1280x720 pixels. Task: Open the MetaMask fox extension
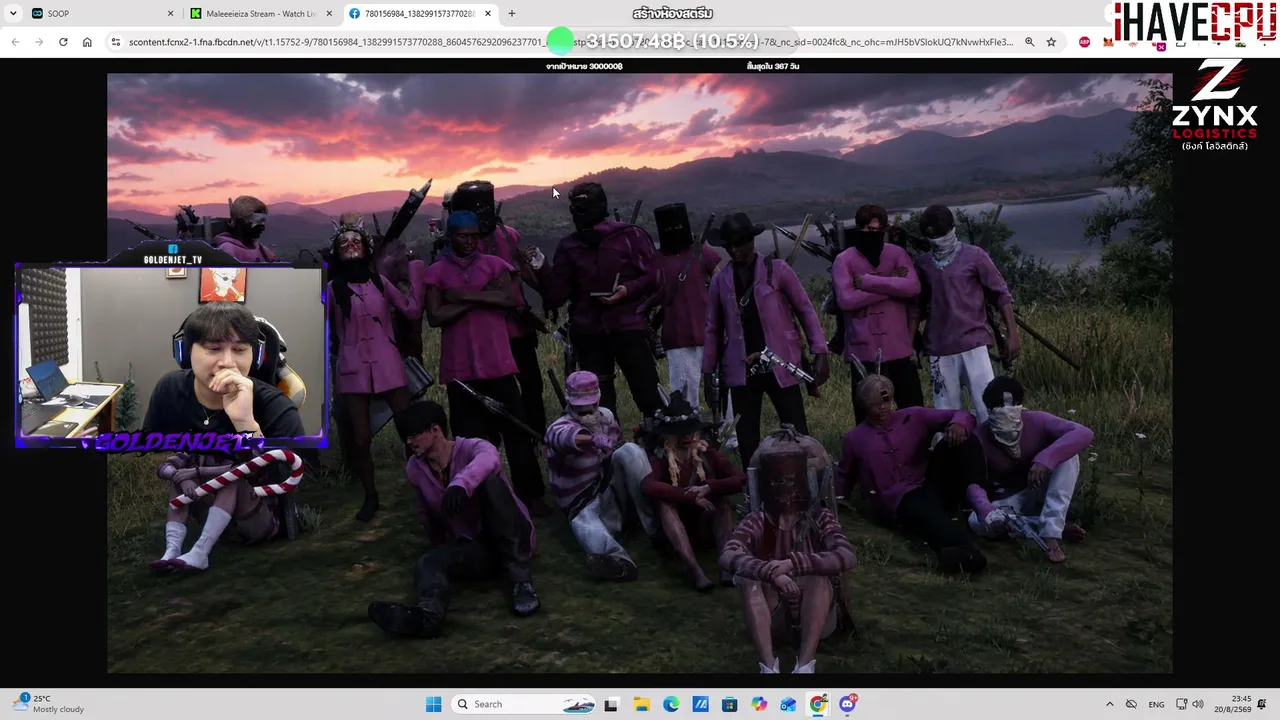(x=1110, y=42)
